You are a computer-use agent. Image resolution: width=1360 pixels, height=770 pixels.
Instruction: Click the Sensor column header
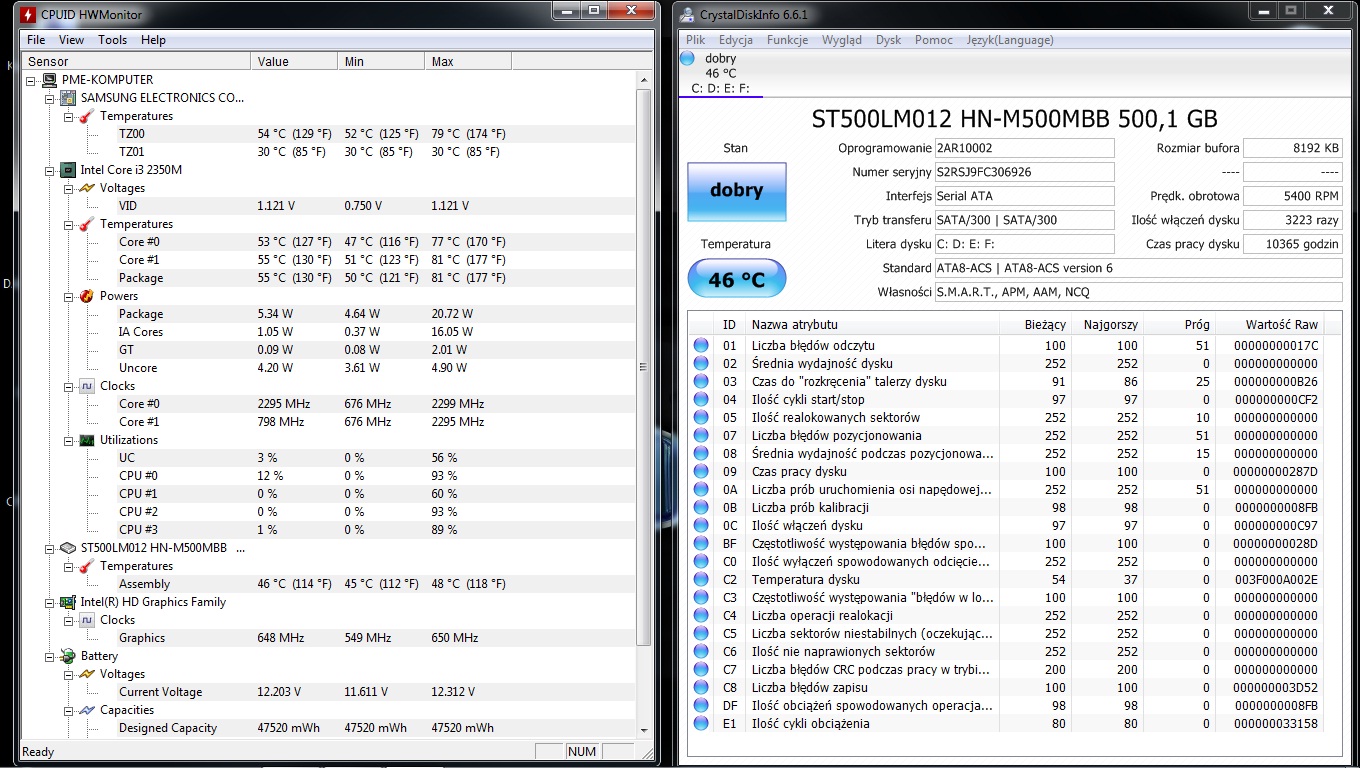136,61
